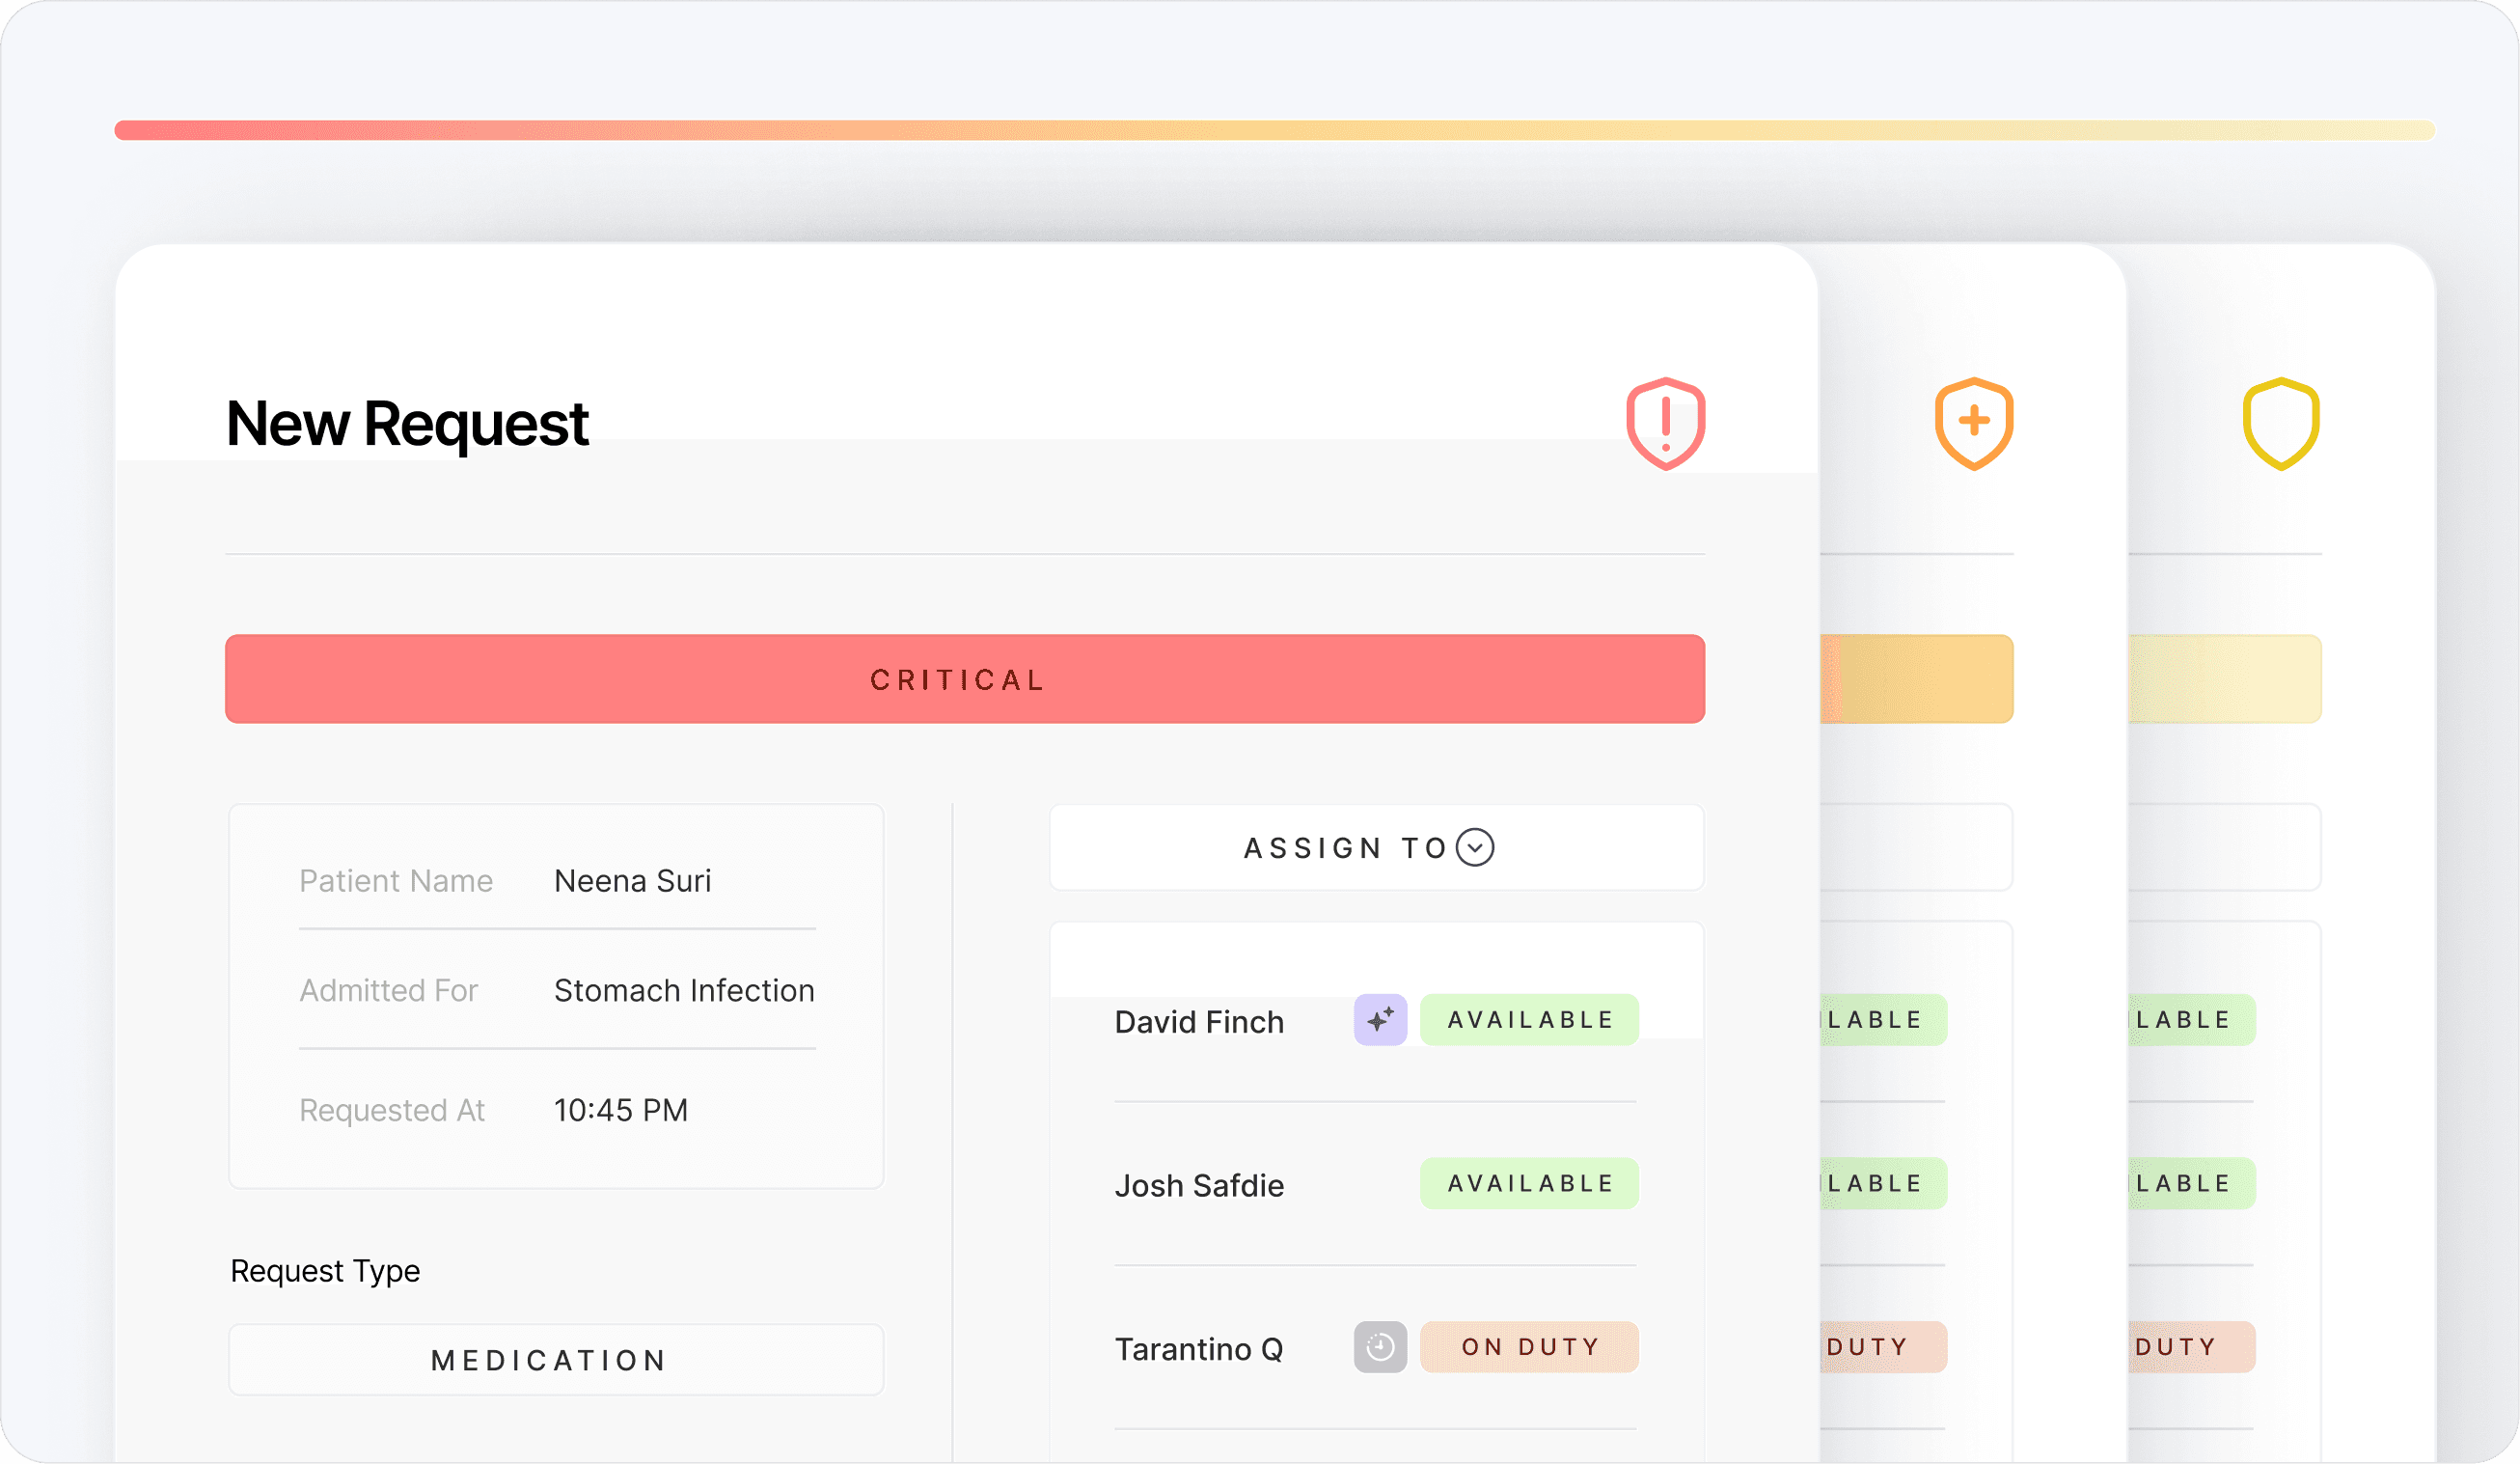Screen dimensions: 2520x1464
Task: Click the red critical alert shield icon
Action: (1665, 423)
